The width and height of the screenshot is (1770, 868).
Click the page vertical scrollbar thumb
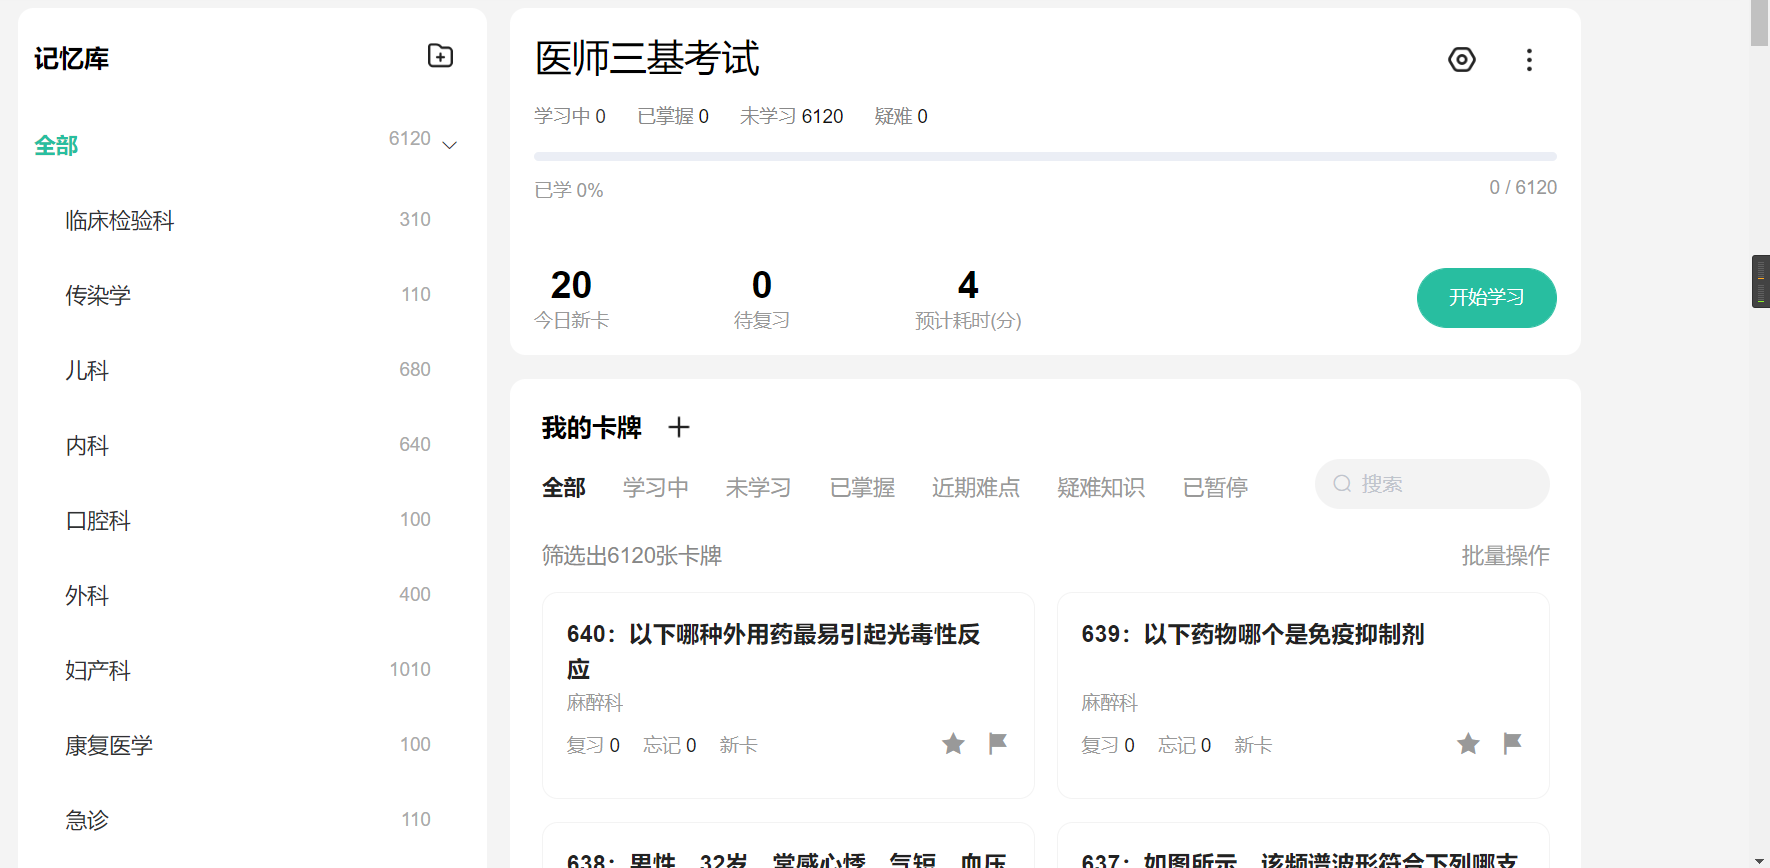coord(1759,23)
